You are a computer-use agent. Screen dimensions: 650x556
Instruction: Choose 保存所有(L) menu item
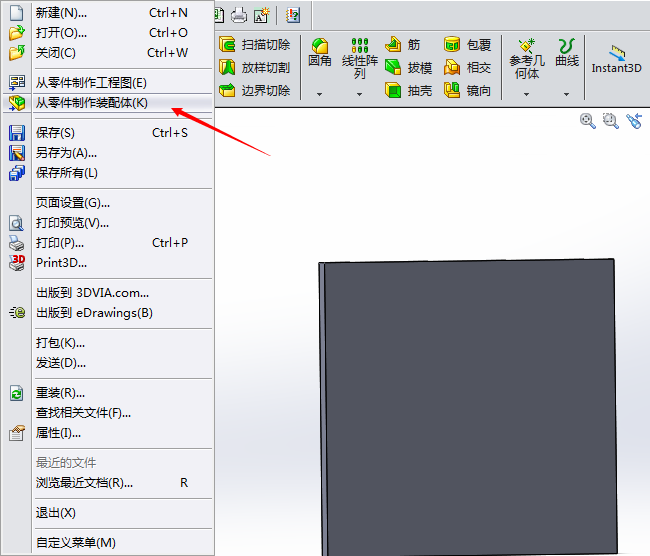108,172
